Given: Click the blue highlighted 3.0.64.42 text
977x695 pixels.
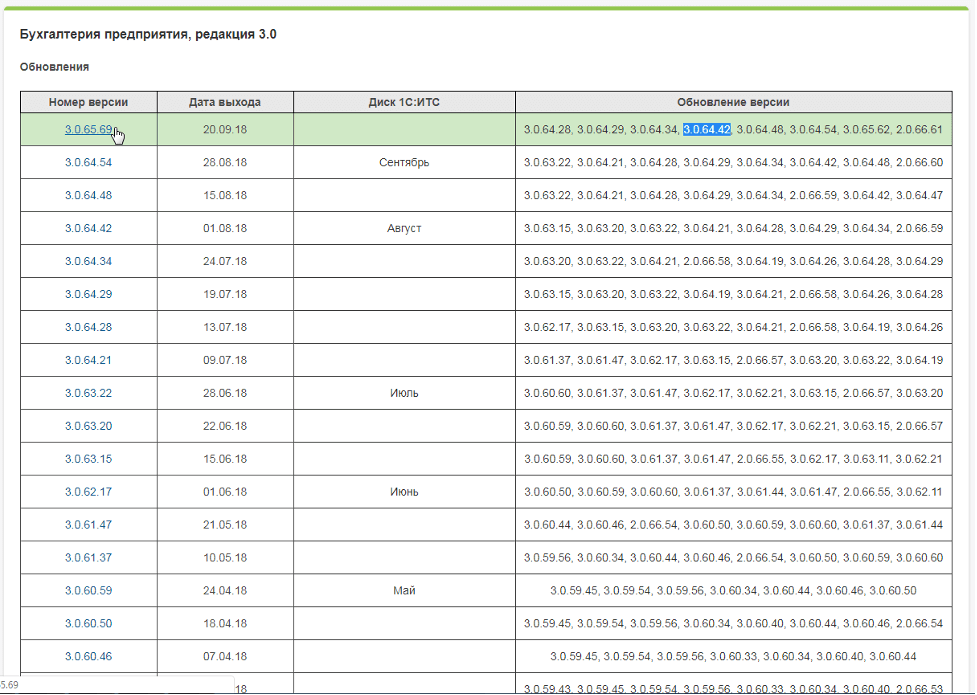Looking at the screenshot, I should 707,130.
